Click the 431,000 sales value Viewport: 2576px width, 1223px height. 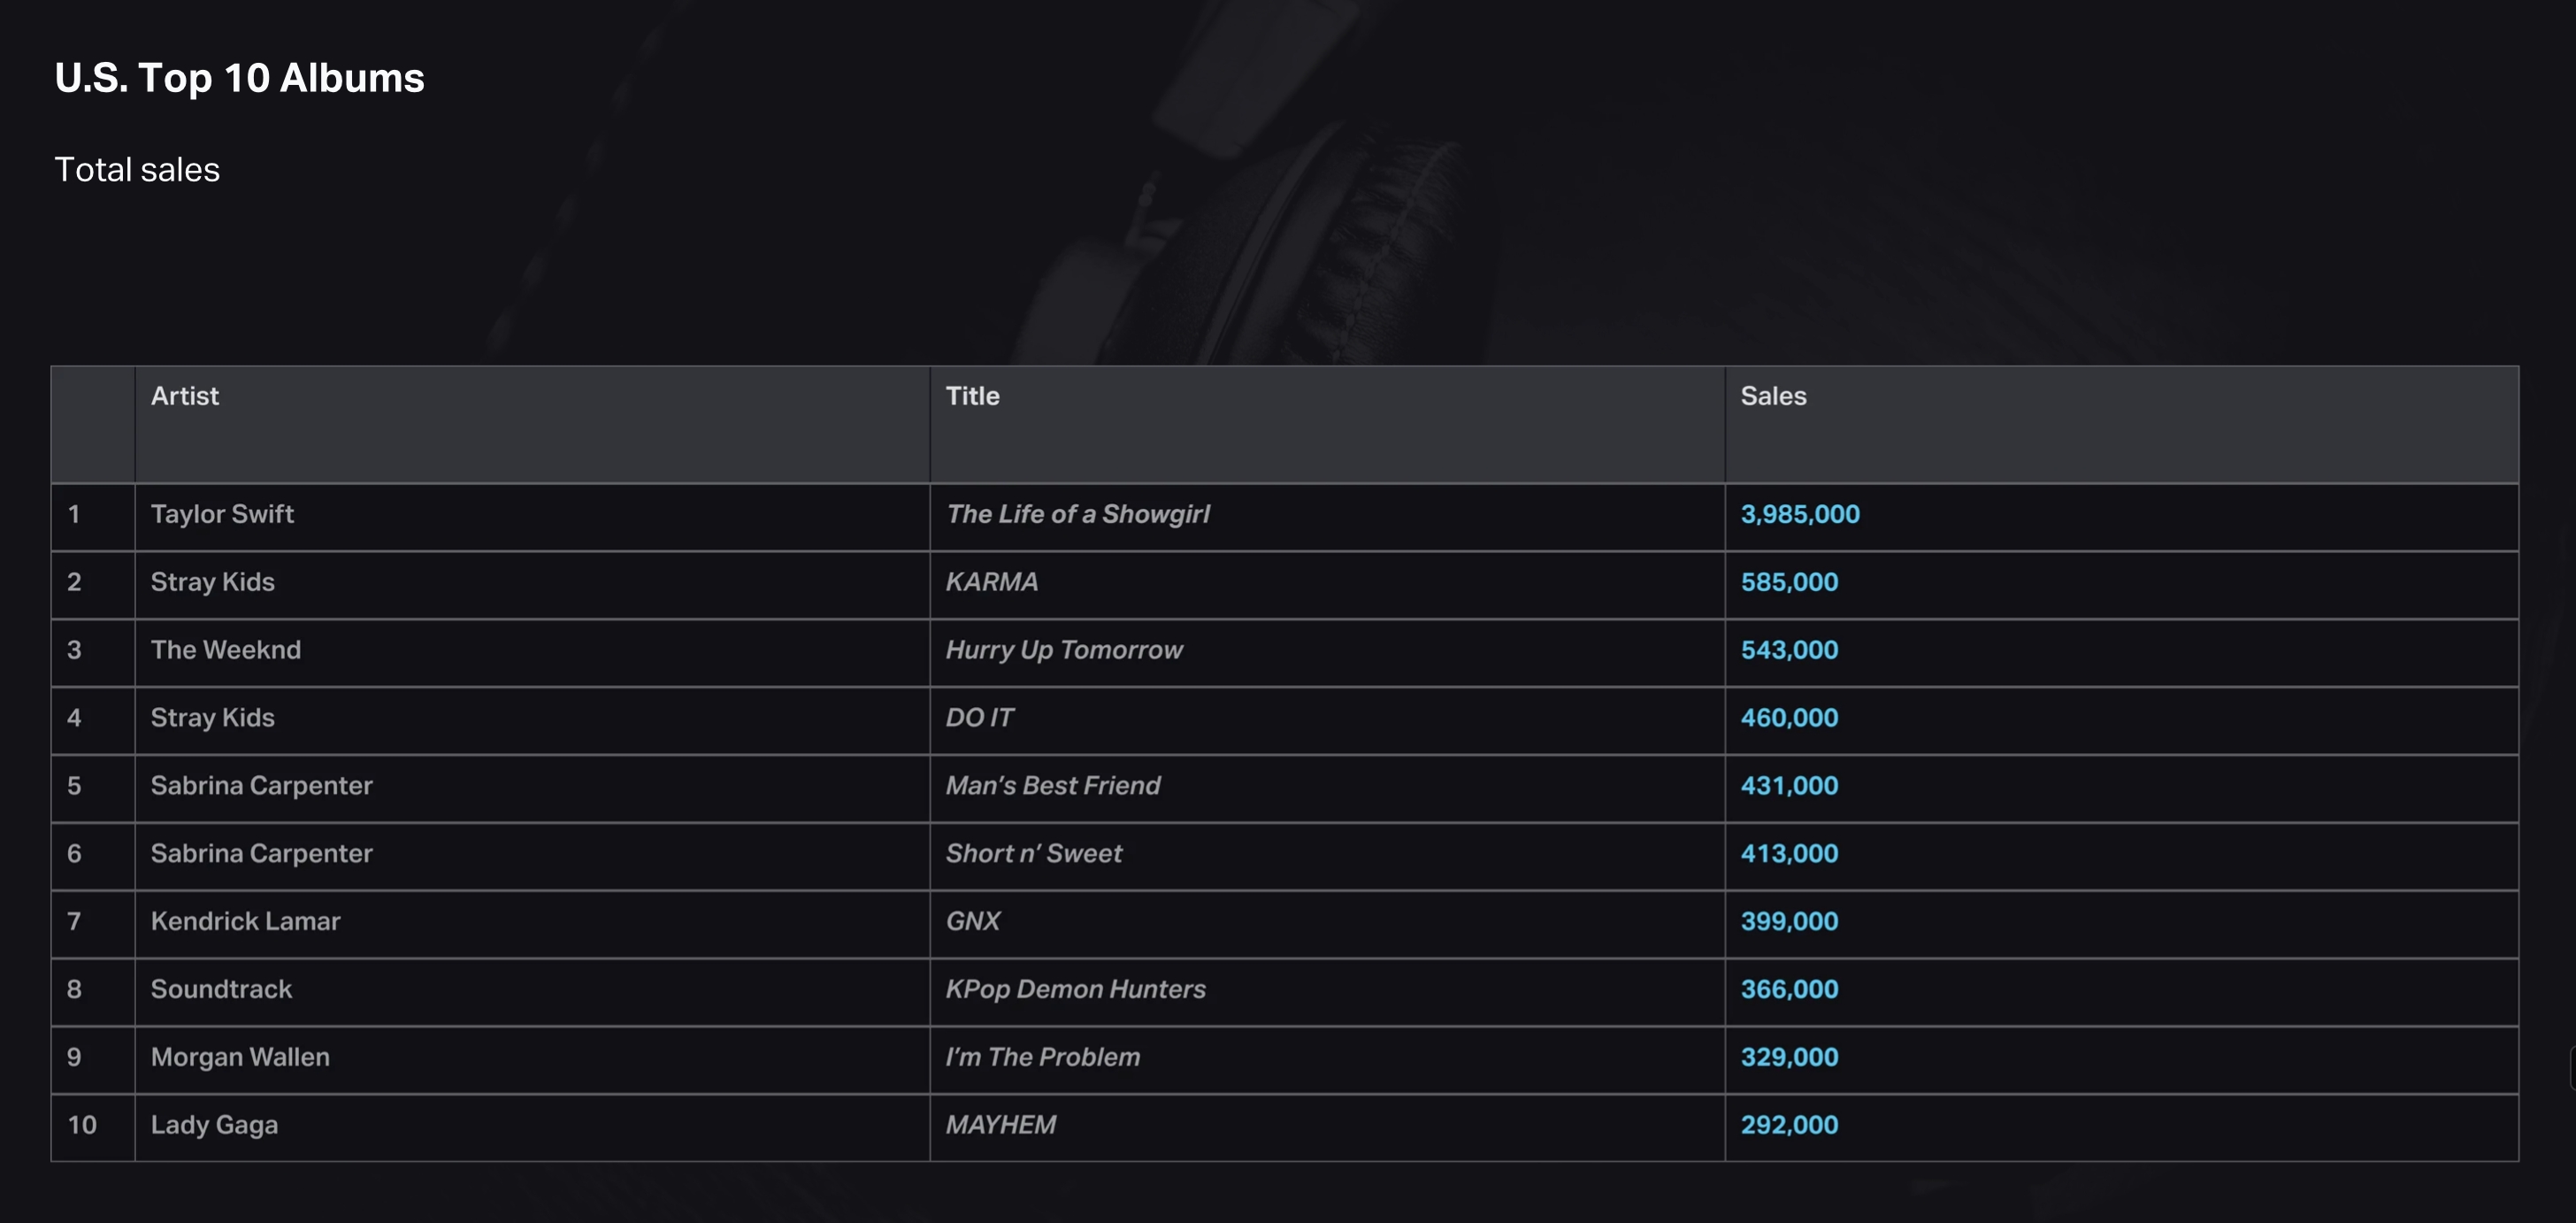click(1788, 786)
